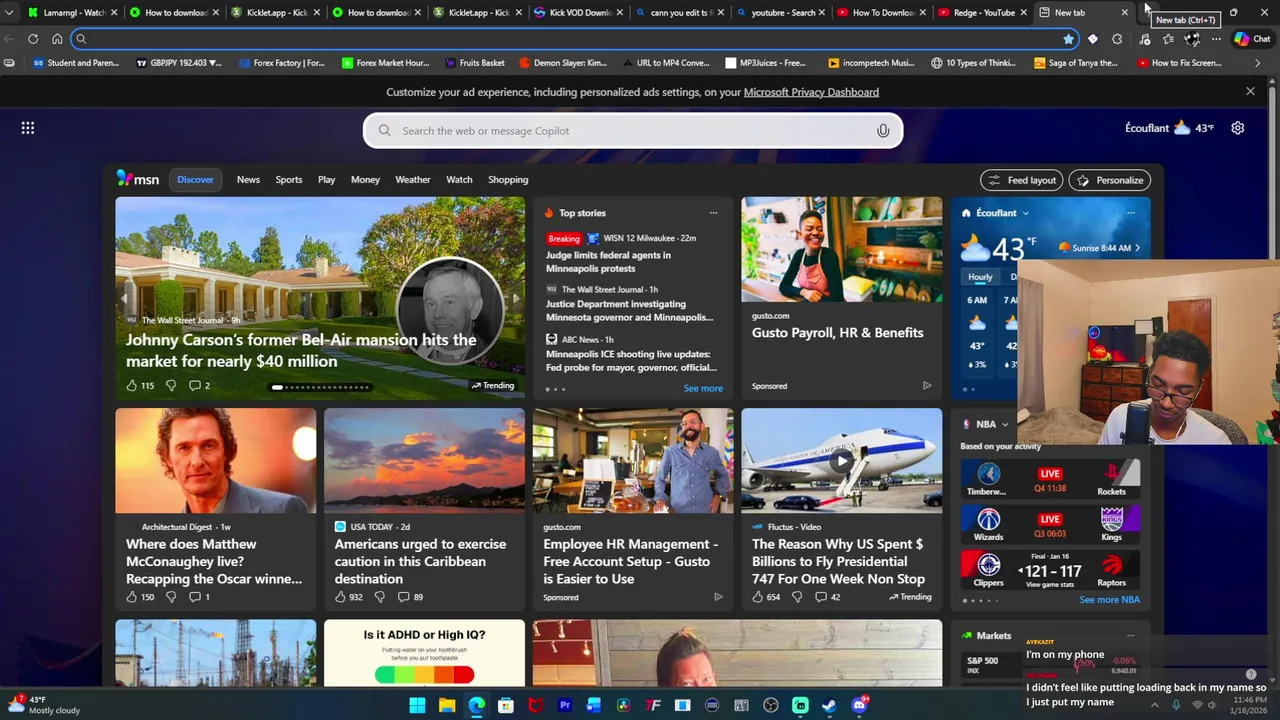Switch to the Discover tab
1280x720 pixels.
(x=195, y=180)
